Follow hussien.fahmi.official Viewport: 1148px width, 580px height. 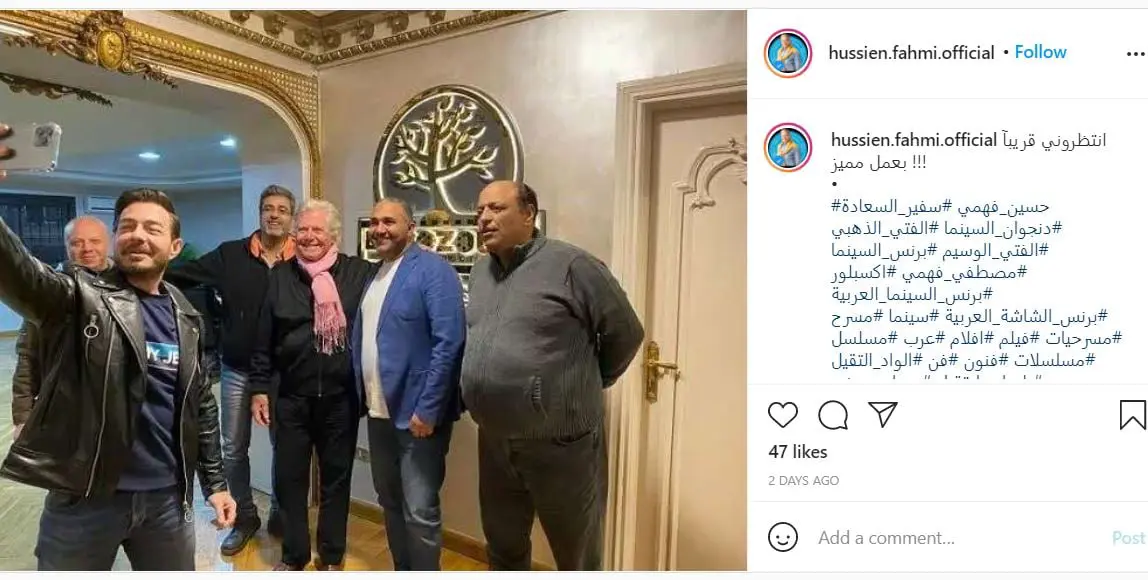tap(1040, 52)
